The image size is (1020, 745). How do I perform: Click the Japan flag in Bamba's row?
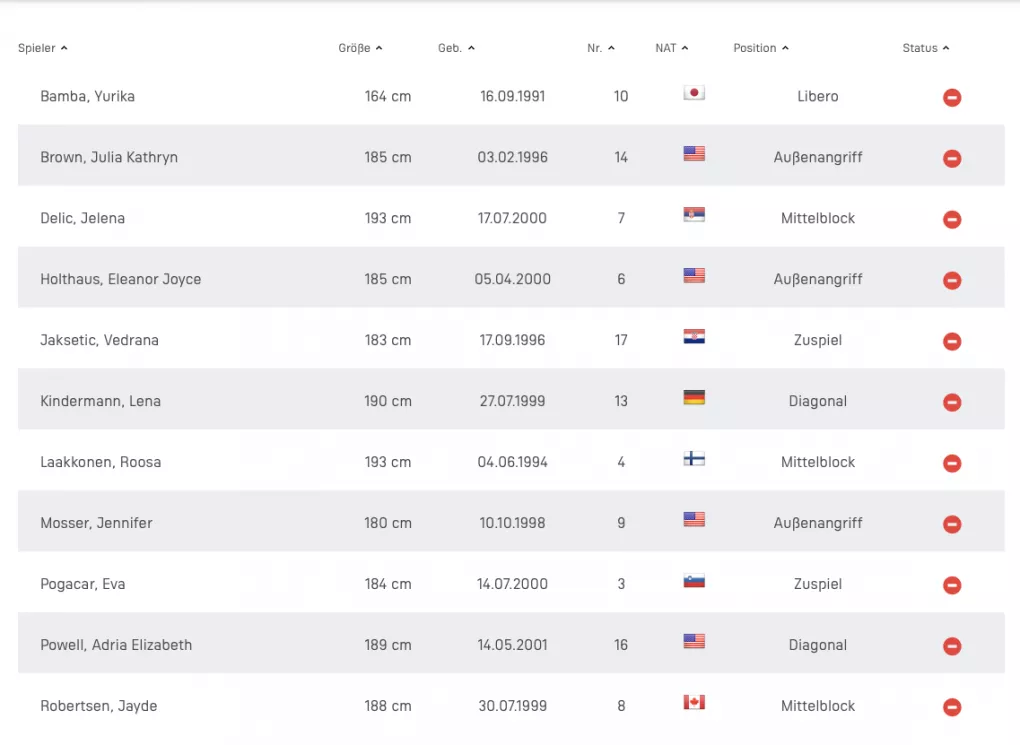[694, 93]
